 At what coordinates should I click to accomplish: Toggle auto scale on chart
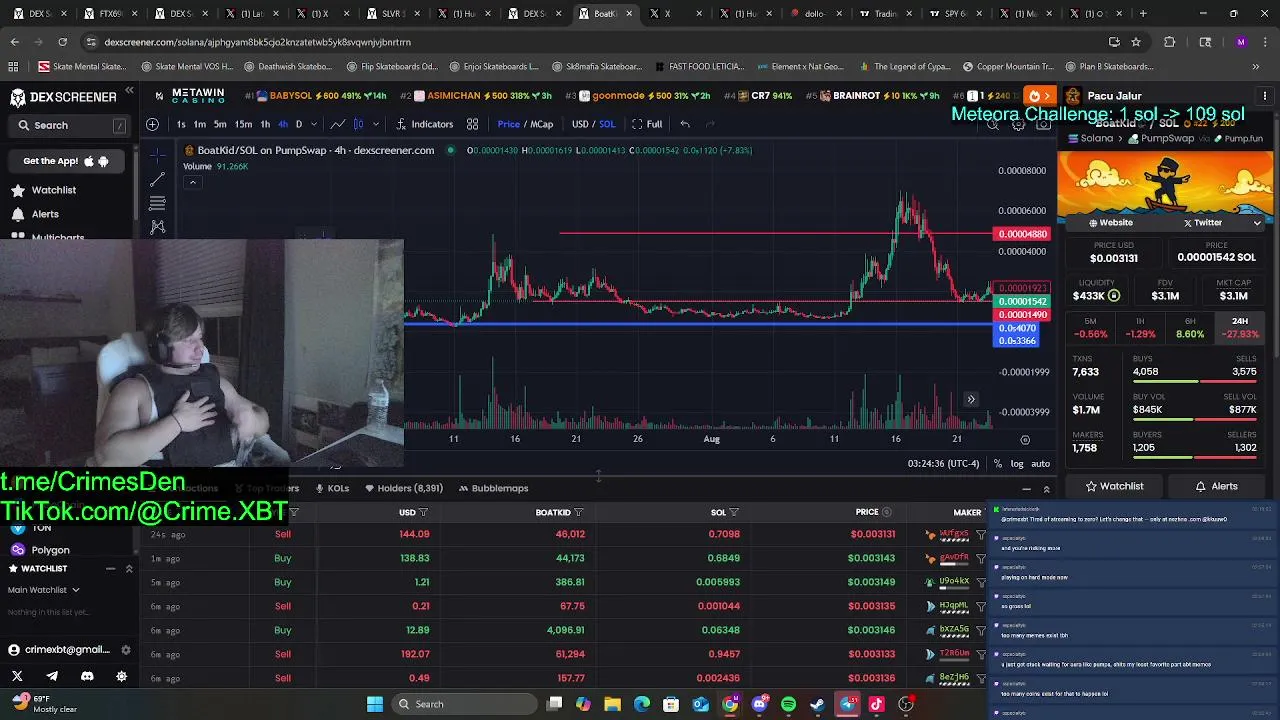click(1040, 464)
